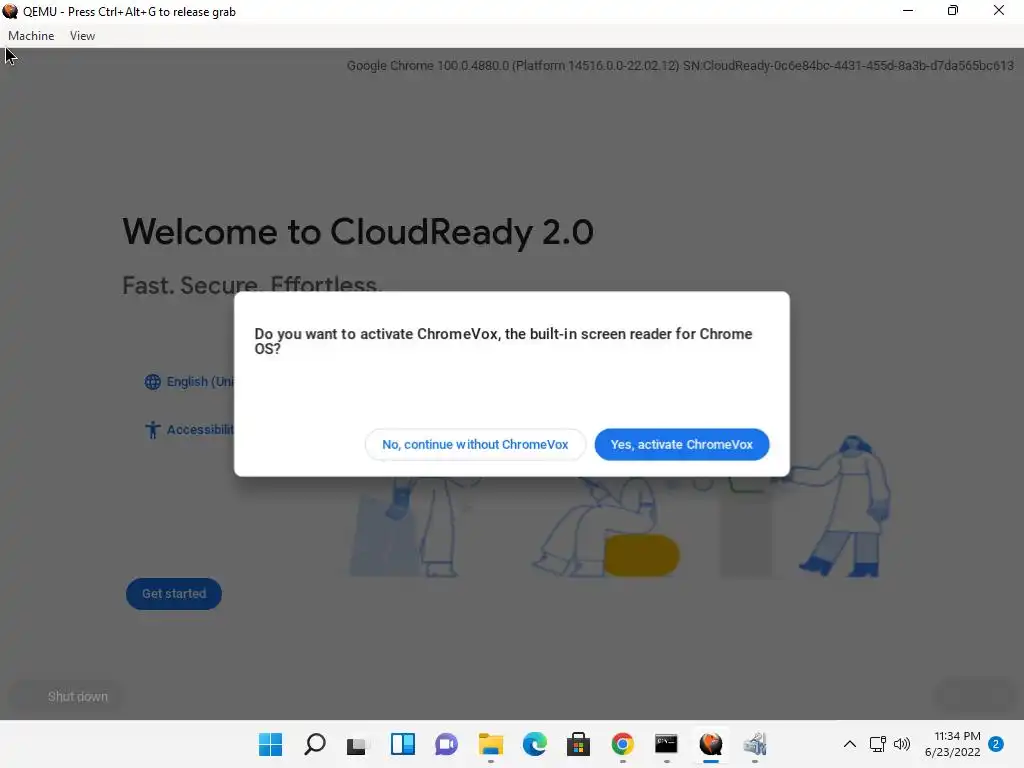Image resolution: width=1024 pixels, height=768 pixels.
Task: Choose No, continue without ChromeVox
Action: tap(475, 444)
